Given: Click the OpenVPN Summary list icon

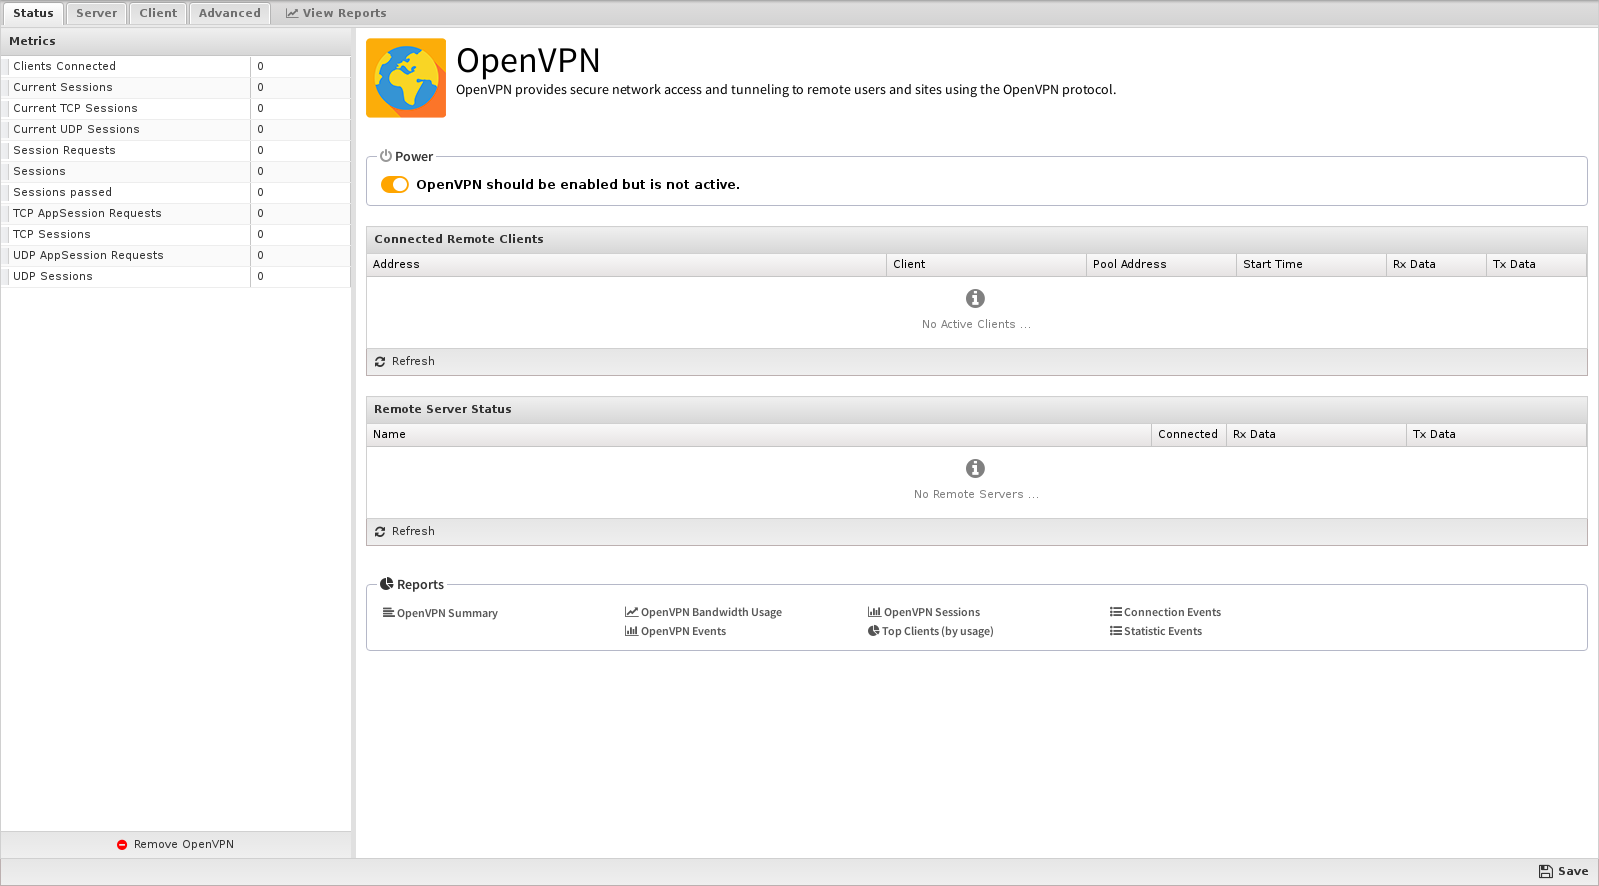Looking at the screenshot, I should (x=388, y=612).
